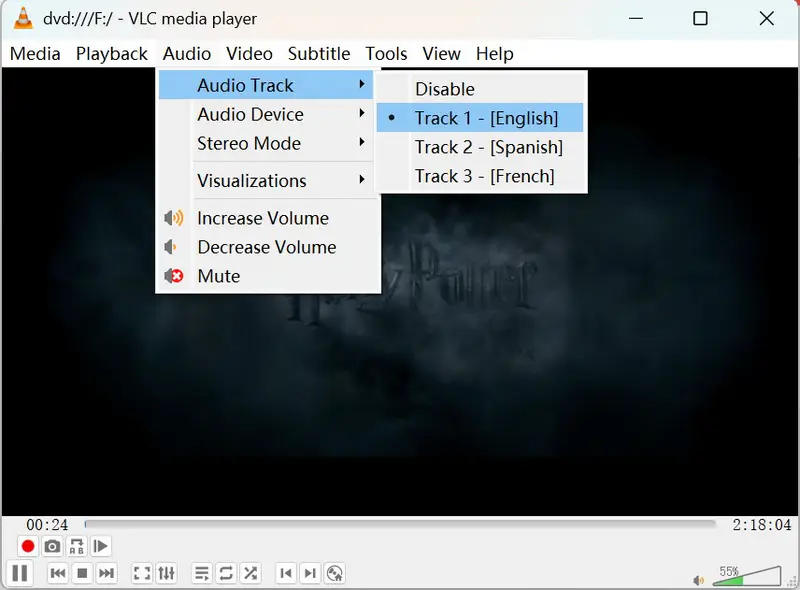
Task: Minimize the VLC window
Action: click(x=636, y=18)
